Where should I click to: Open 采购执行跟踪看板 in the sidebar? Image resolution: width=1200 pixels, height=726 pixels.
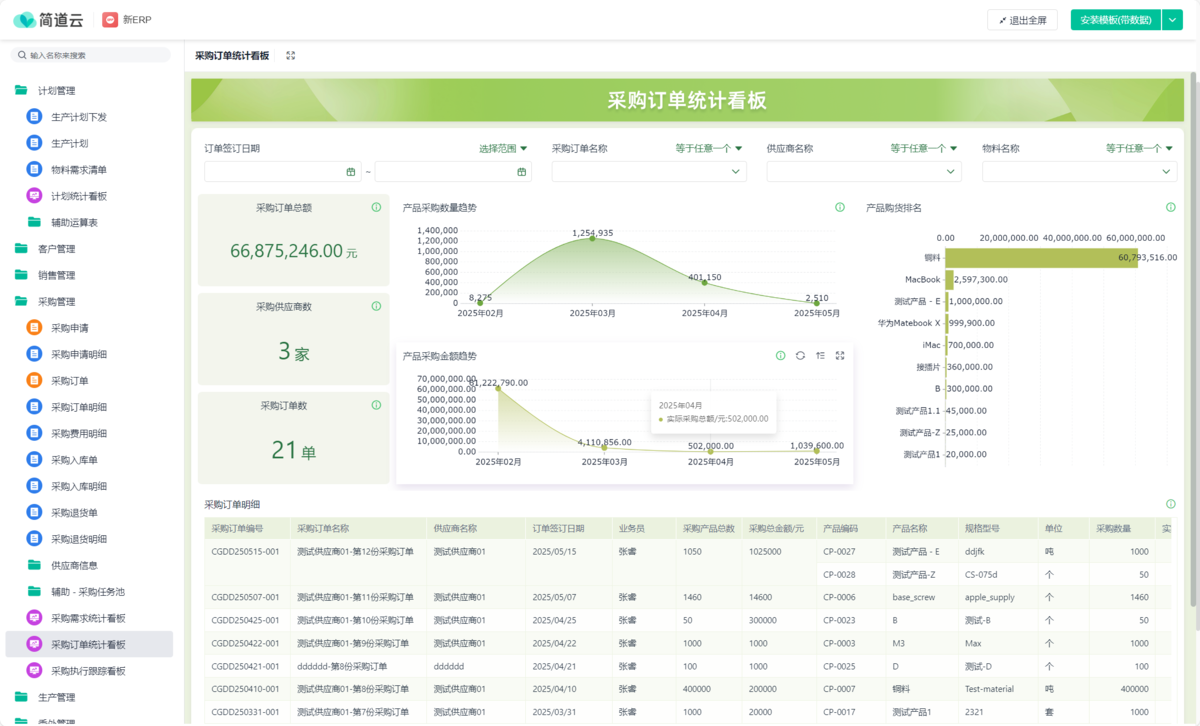click(x=88, y=671)
